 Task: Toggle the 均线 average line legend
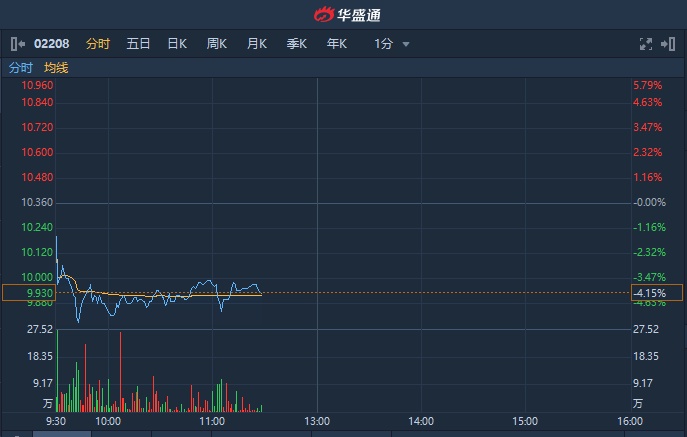click(x=56, y=67)
